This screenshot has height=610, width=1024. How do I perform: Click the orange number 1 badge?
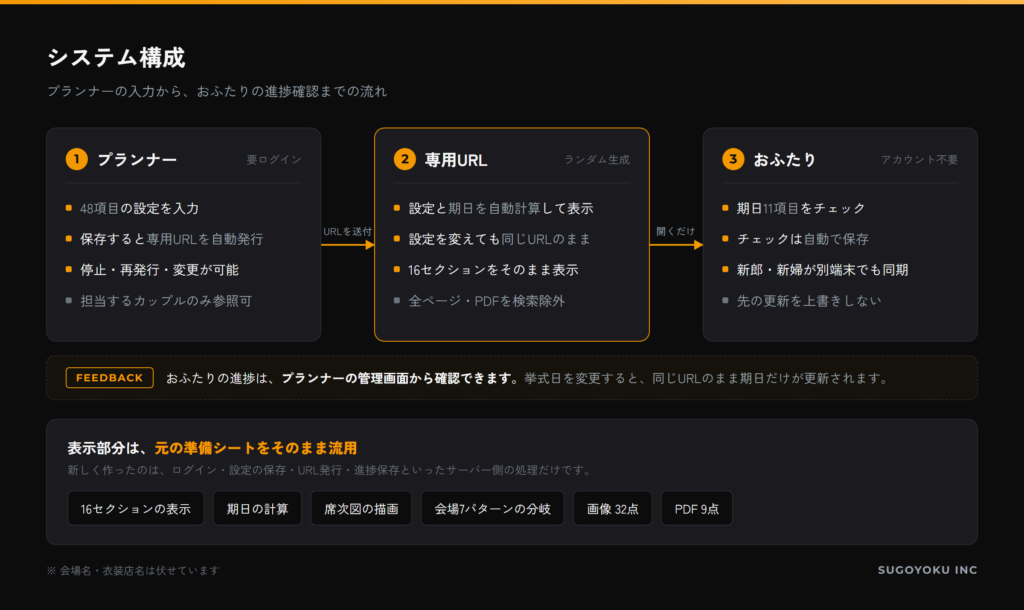[76, 159]
